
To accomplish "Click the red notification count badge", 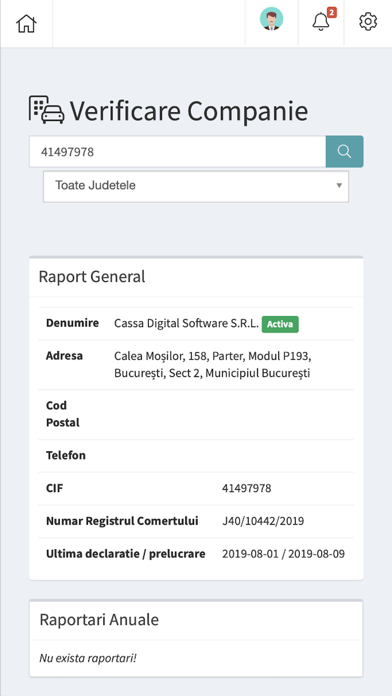I will [x=332, y=12].
